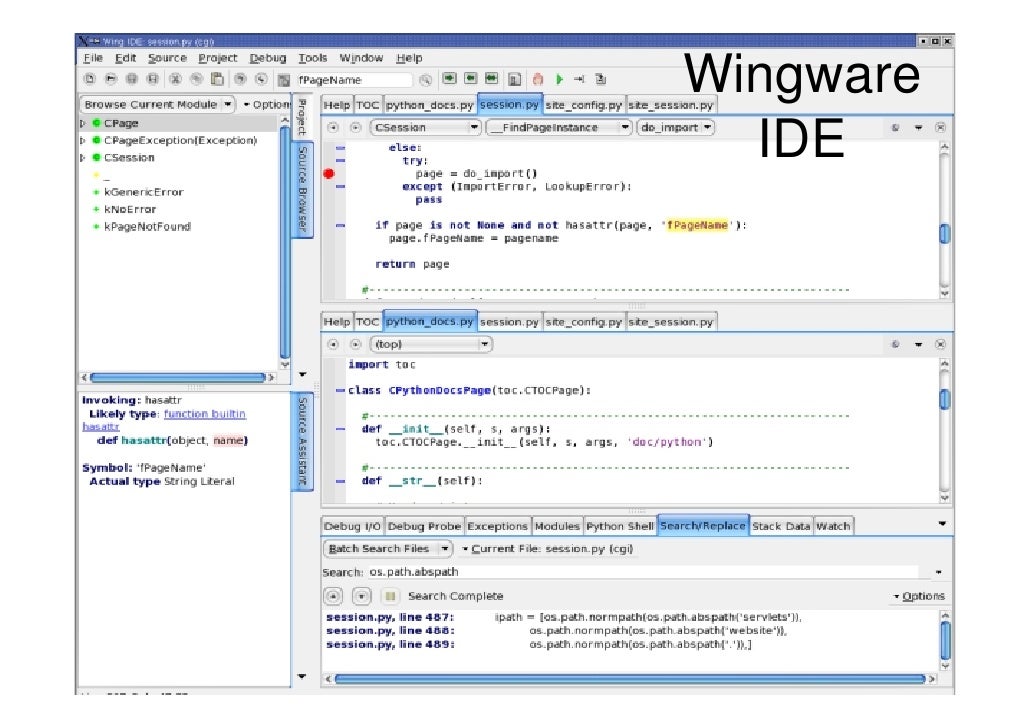The image size is (1030, 728).
Task: Open the Batch Search Files dropdown
Action: (388, 549)
